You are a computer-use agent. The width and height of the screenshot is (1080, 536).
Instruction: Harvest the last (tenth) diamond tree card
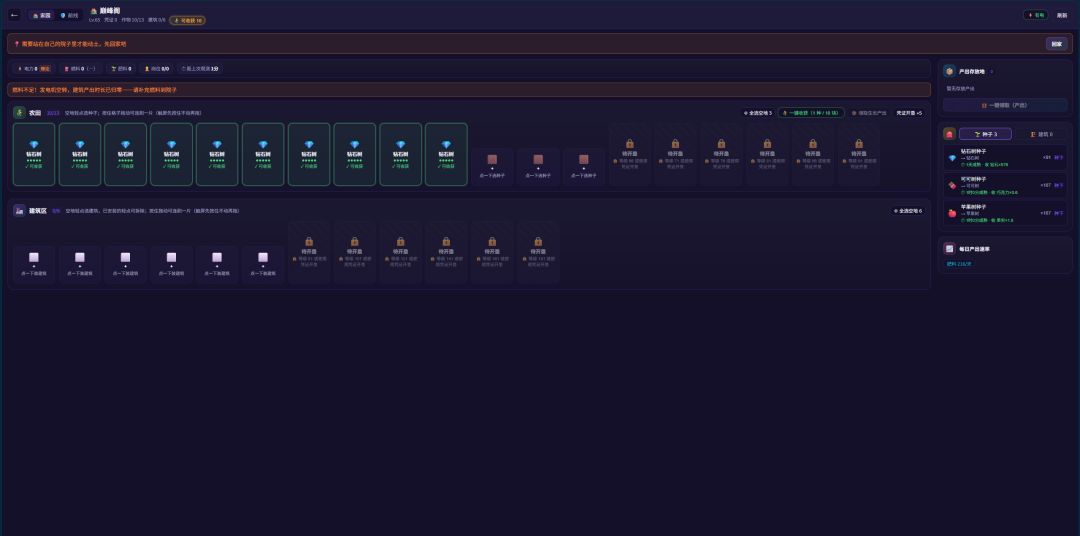pos(446,154)
